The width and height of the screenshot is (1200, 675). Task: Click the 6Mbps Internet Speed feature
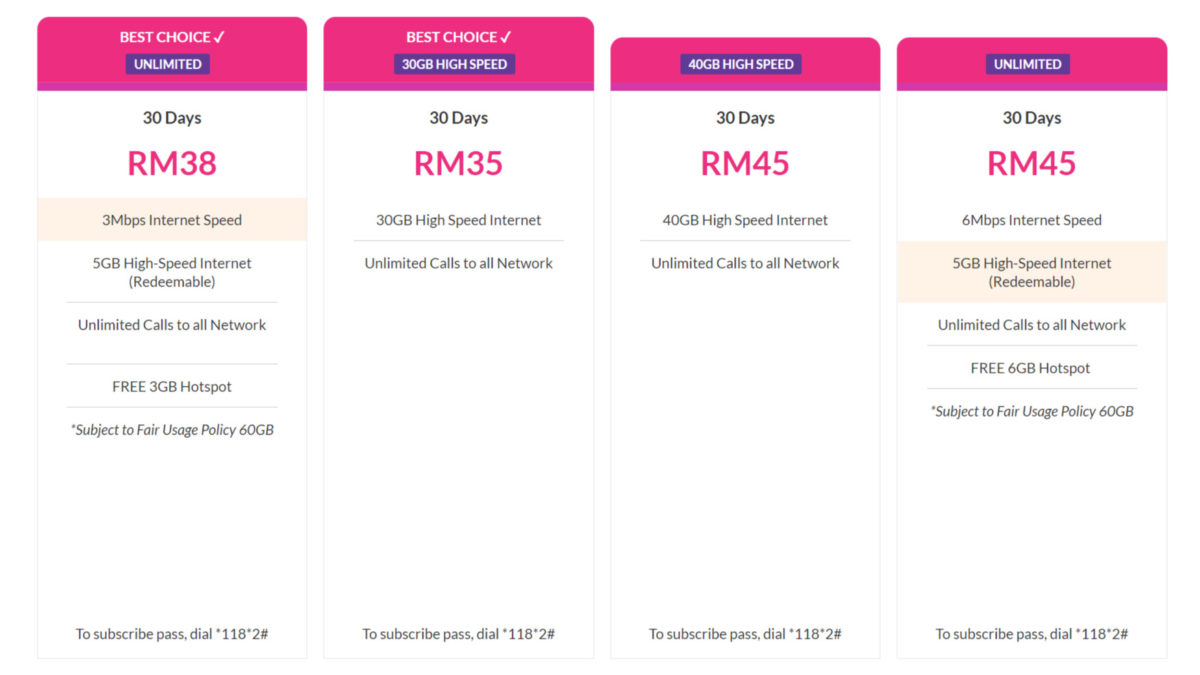pos(1031,220)
